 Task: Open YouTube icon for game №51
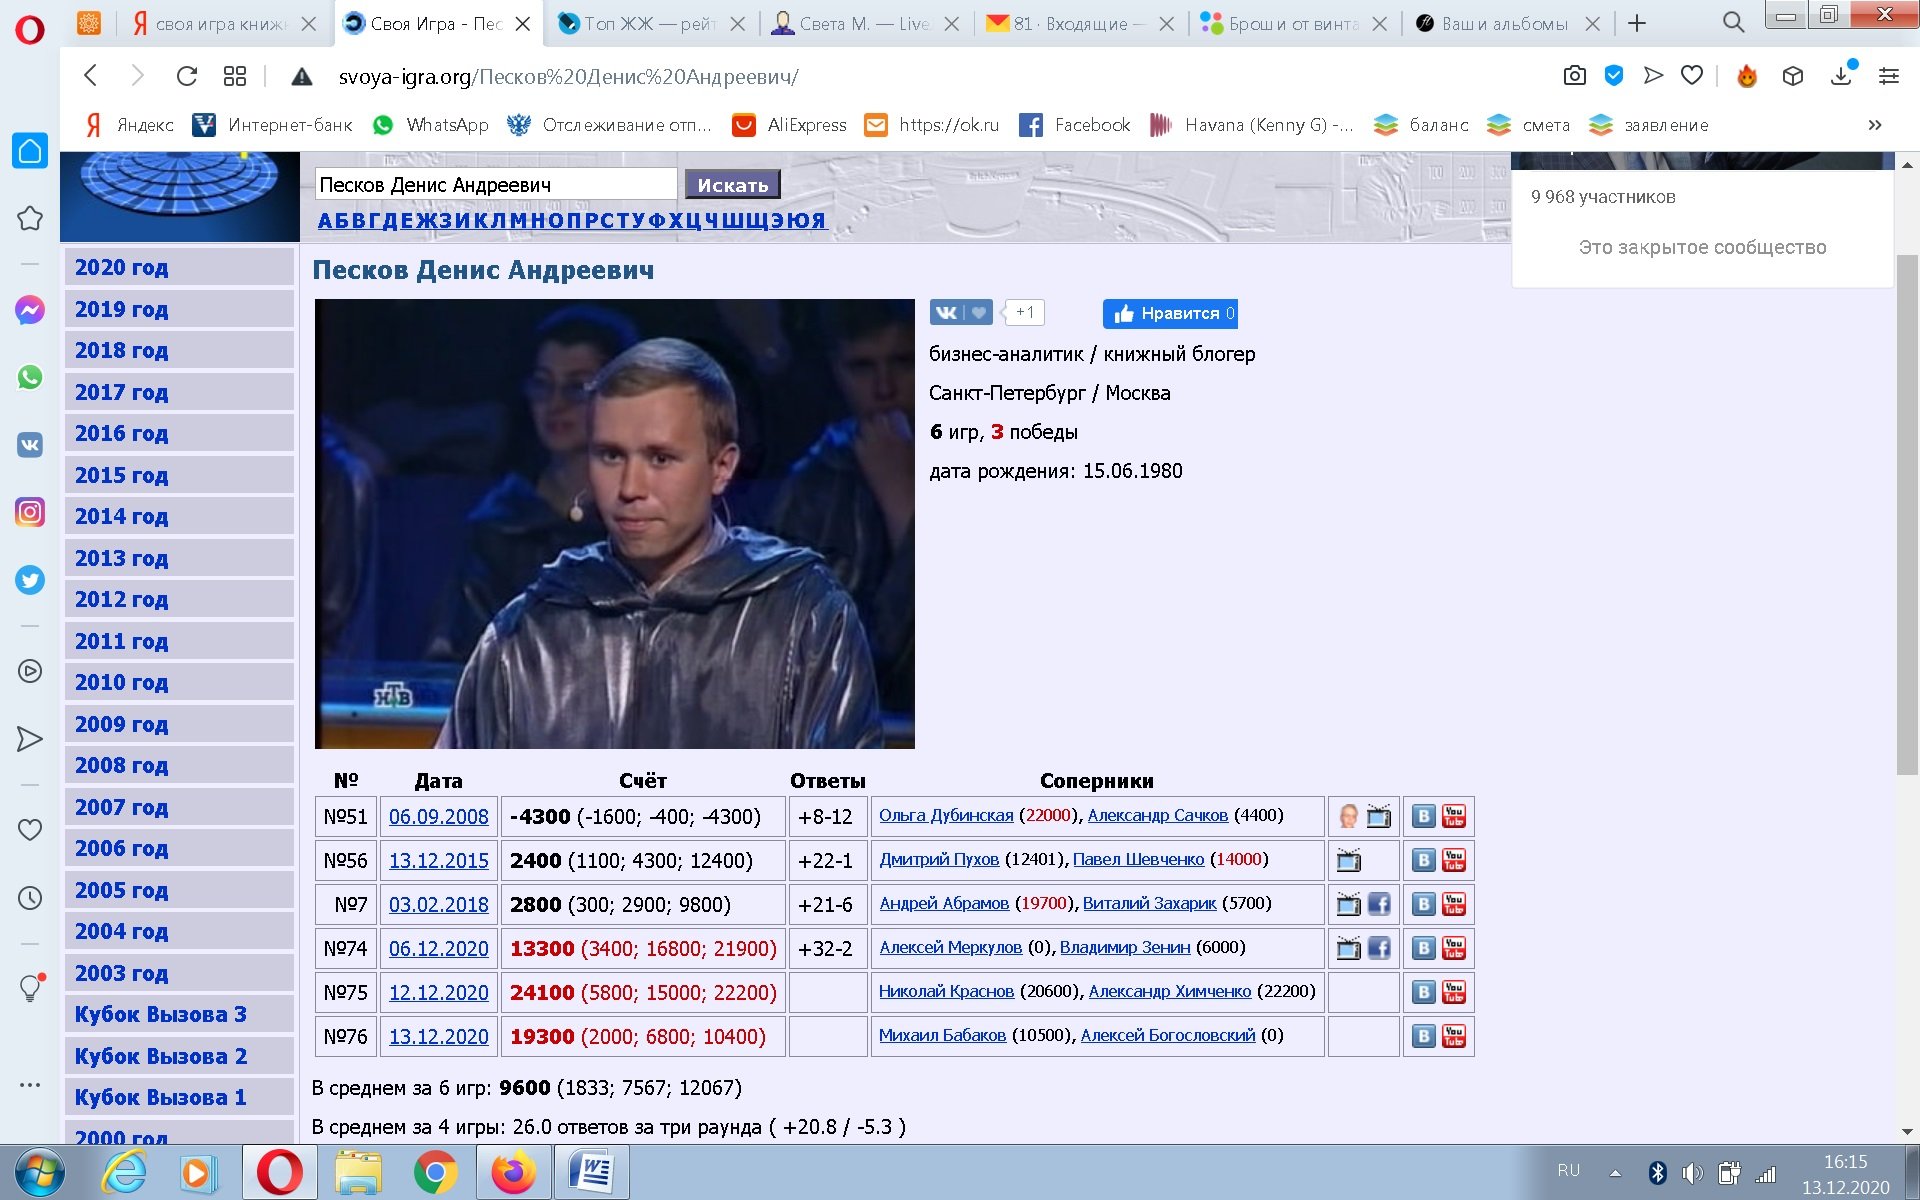1454,816
